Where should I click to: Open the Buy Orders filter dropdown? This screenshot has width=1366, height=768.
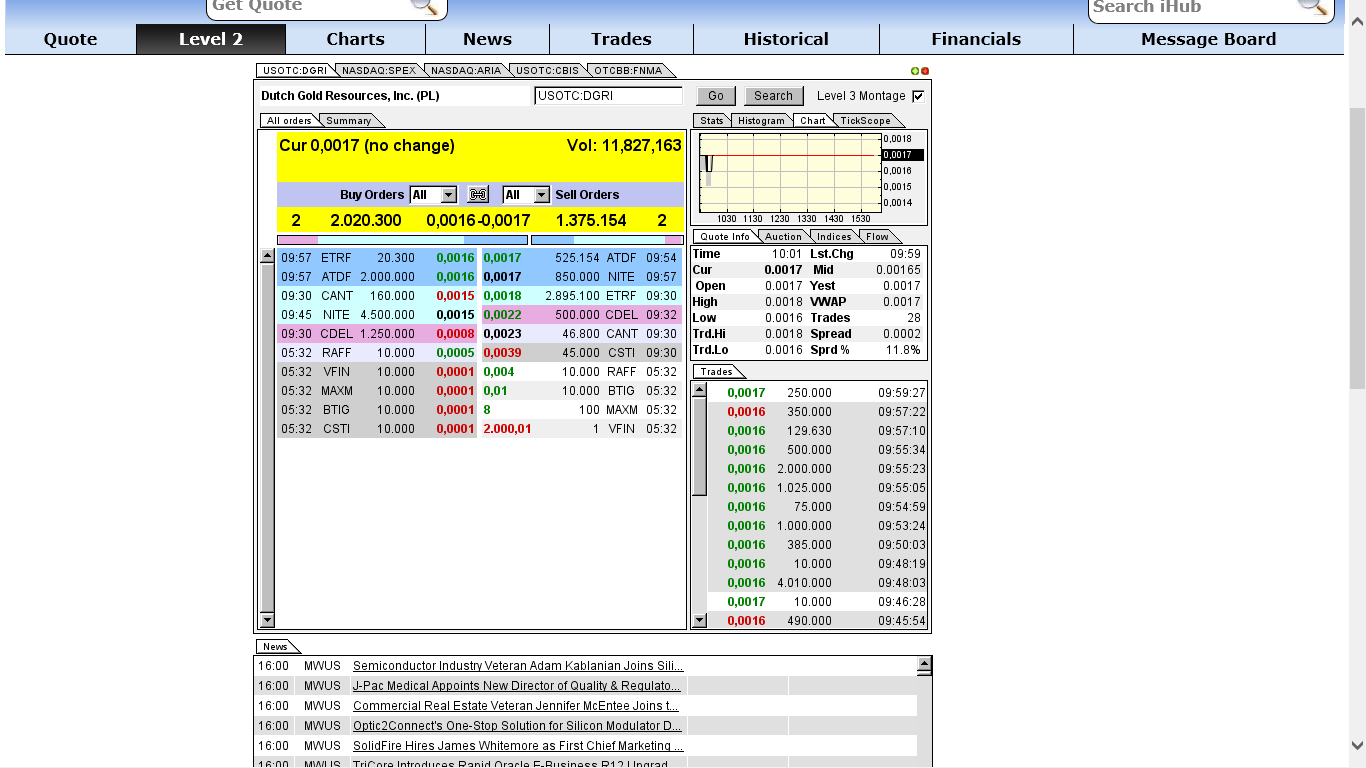(x=434, y=194)
